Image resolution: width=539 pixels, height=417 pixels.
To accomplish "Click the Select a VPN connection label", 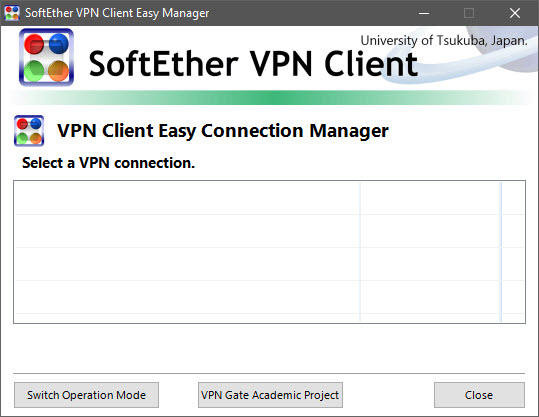I will (108, 163).
